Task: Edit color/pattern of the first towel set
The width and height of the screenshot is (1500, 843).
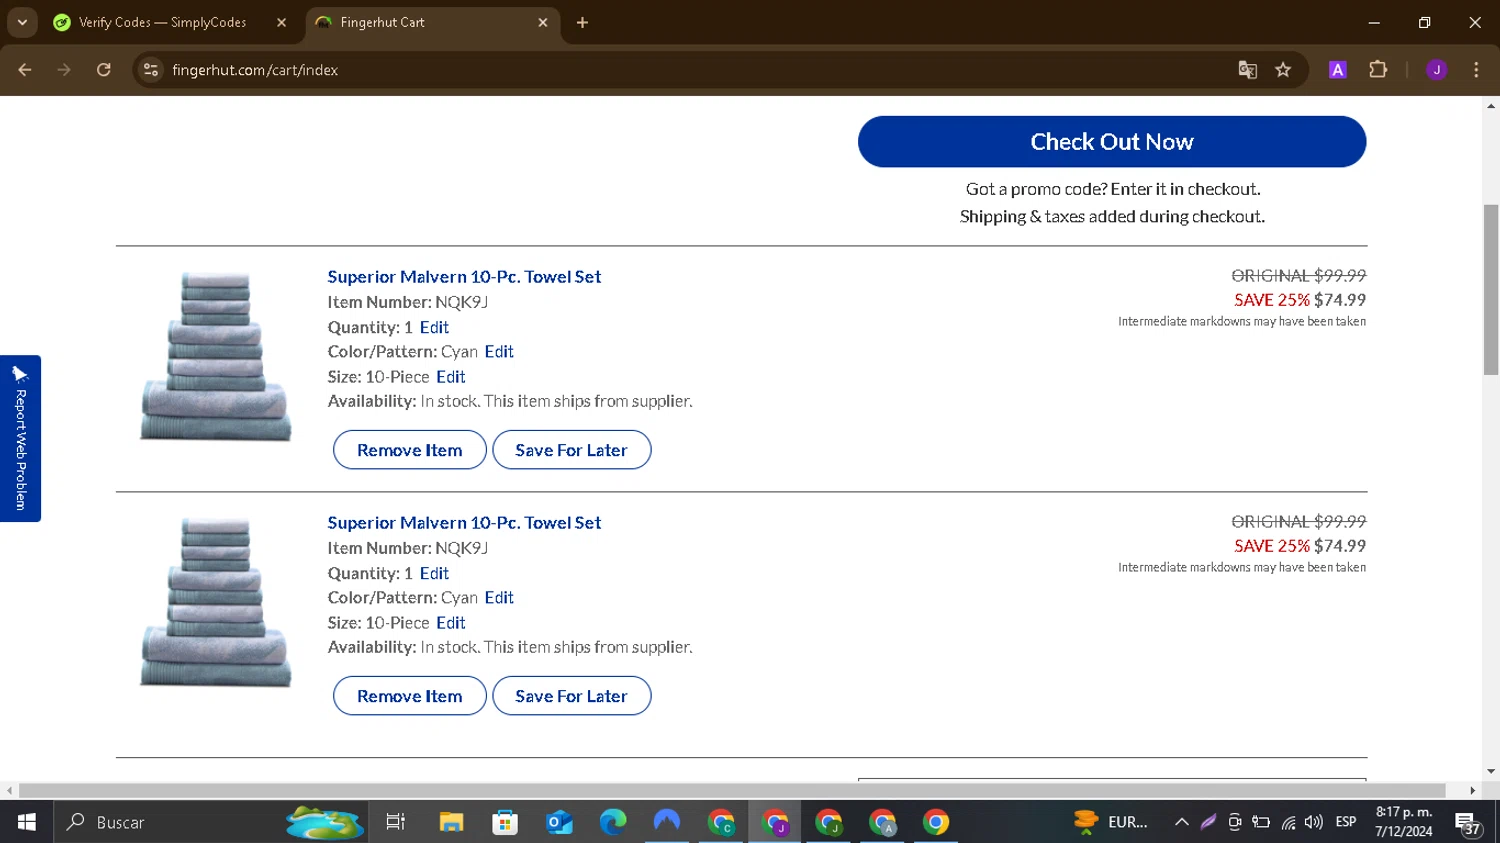Action: click(x=499, y=352)
